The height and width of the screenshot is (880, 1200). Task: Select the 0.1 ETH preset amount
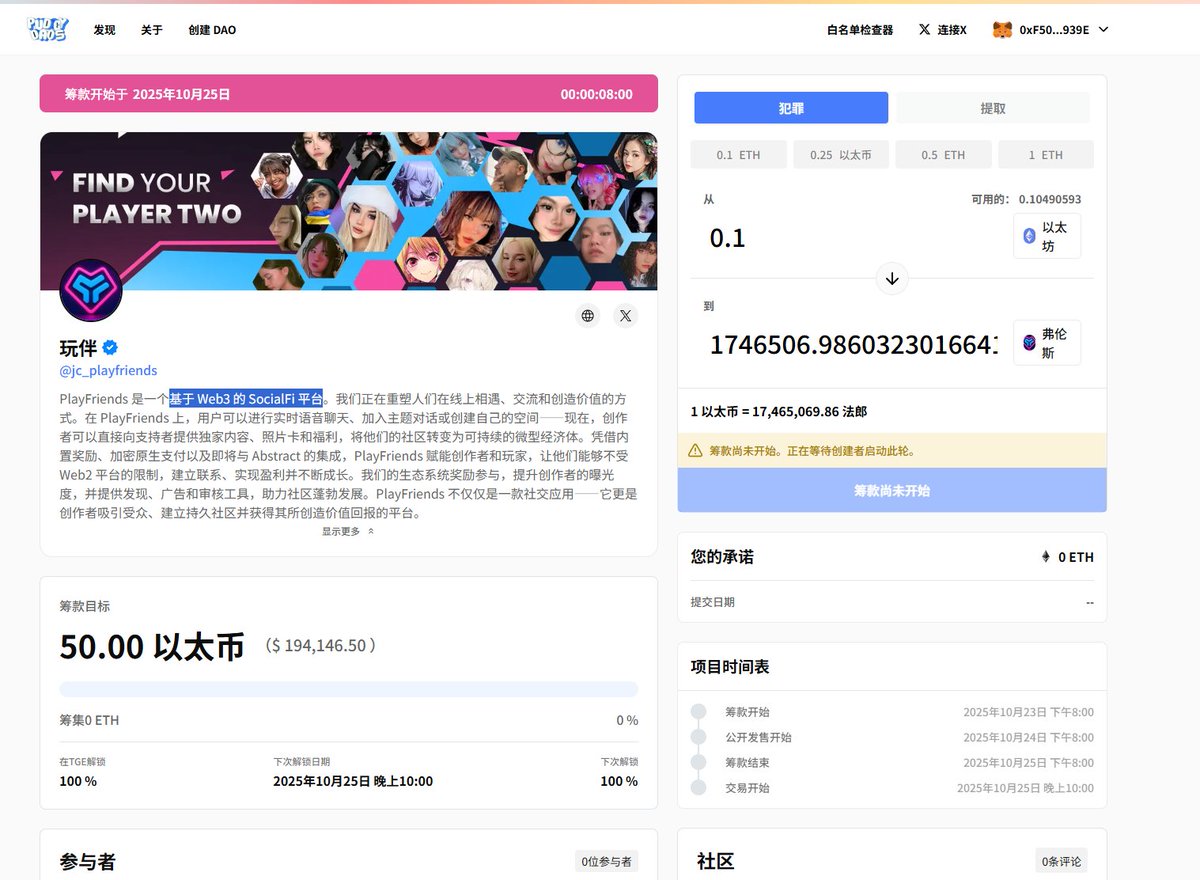[738, 155]
